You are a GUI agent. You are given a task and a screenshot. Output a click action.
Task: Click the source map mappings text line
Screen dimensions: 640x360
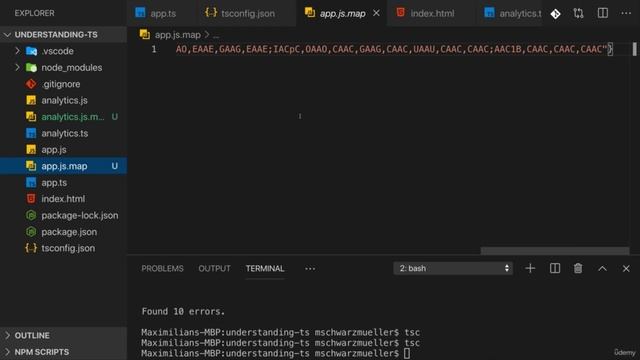pos(394,49)
